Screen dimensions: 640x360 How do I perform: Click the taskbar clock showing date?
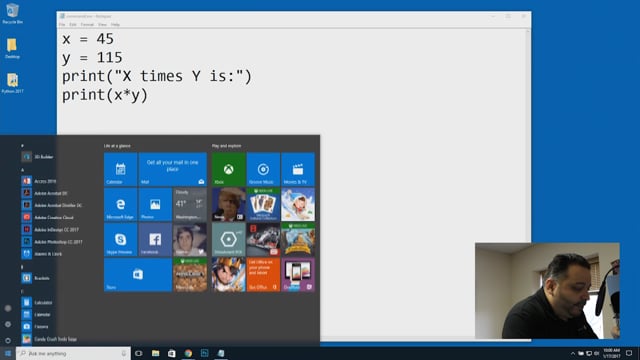point(611,353)
